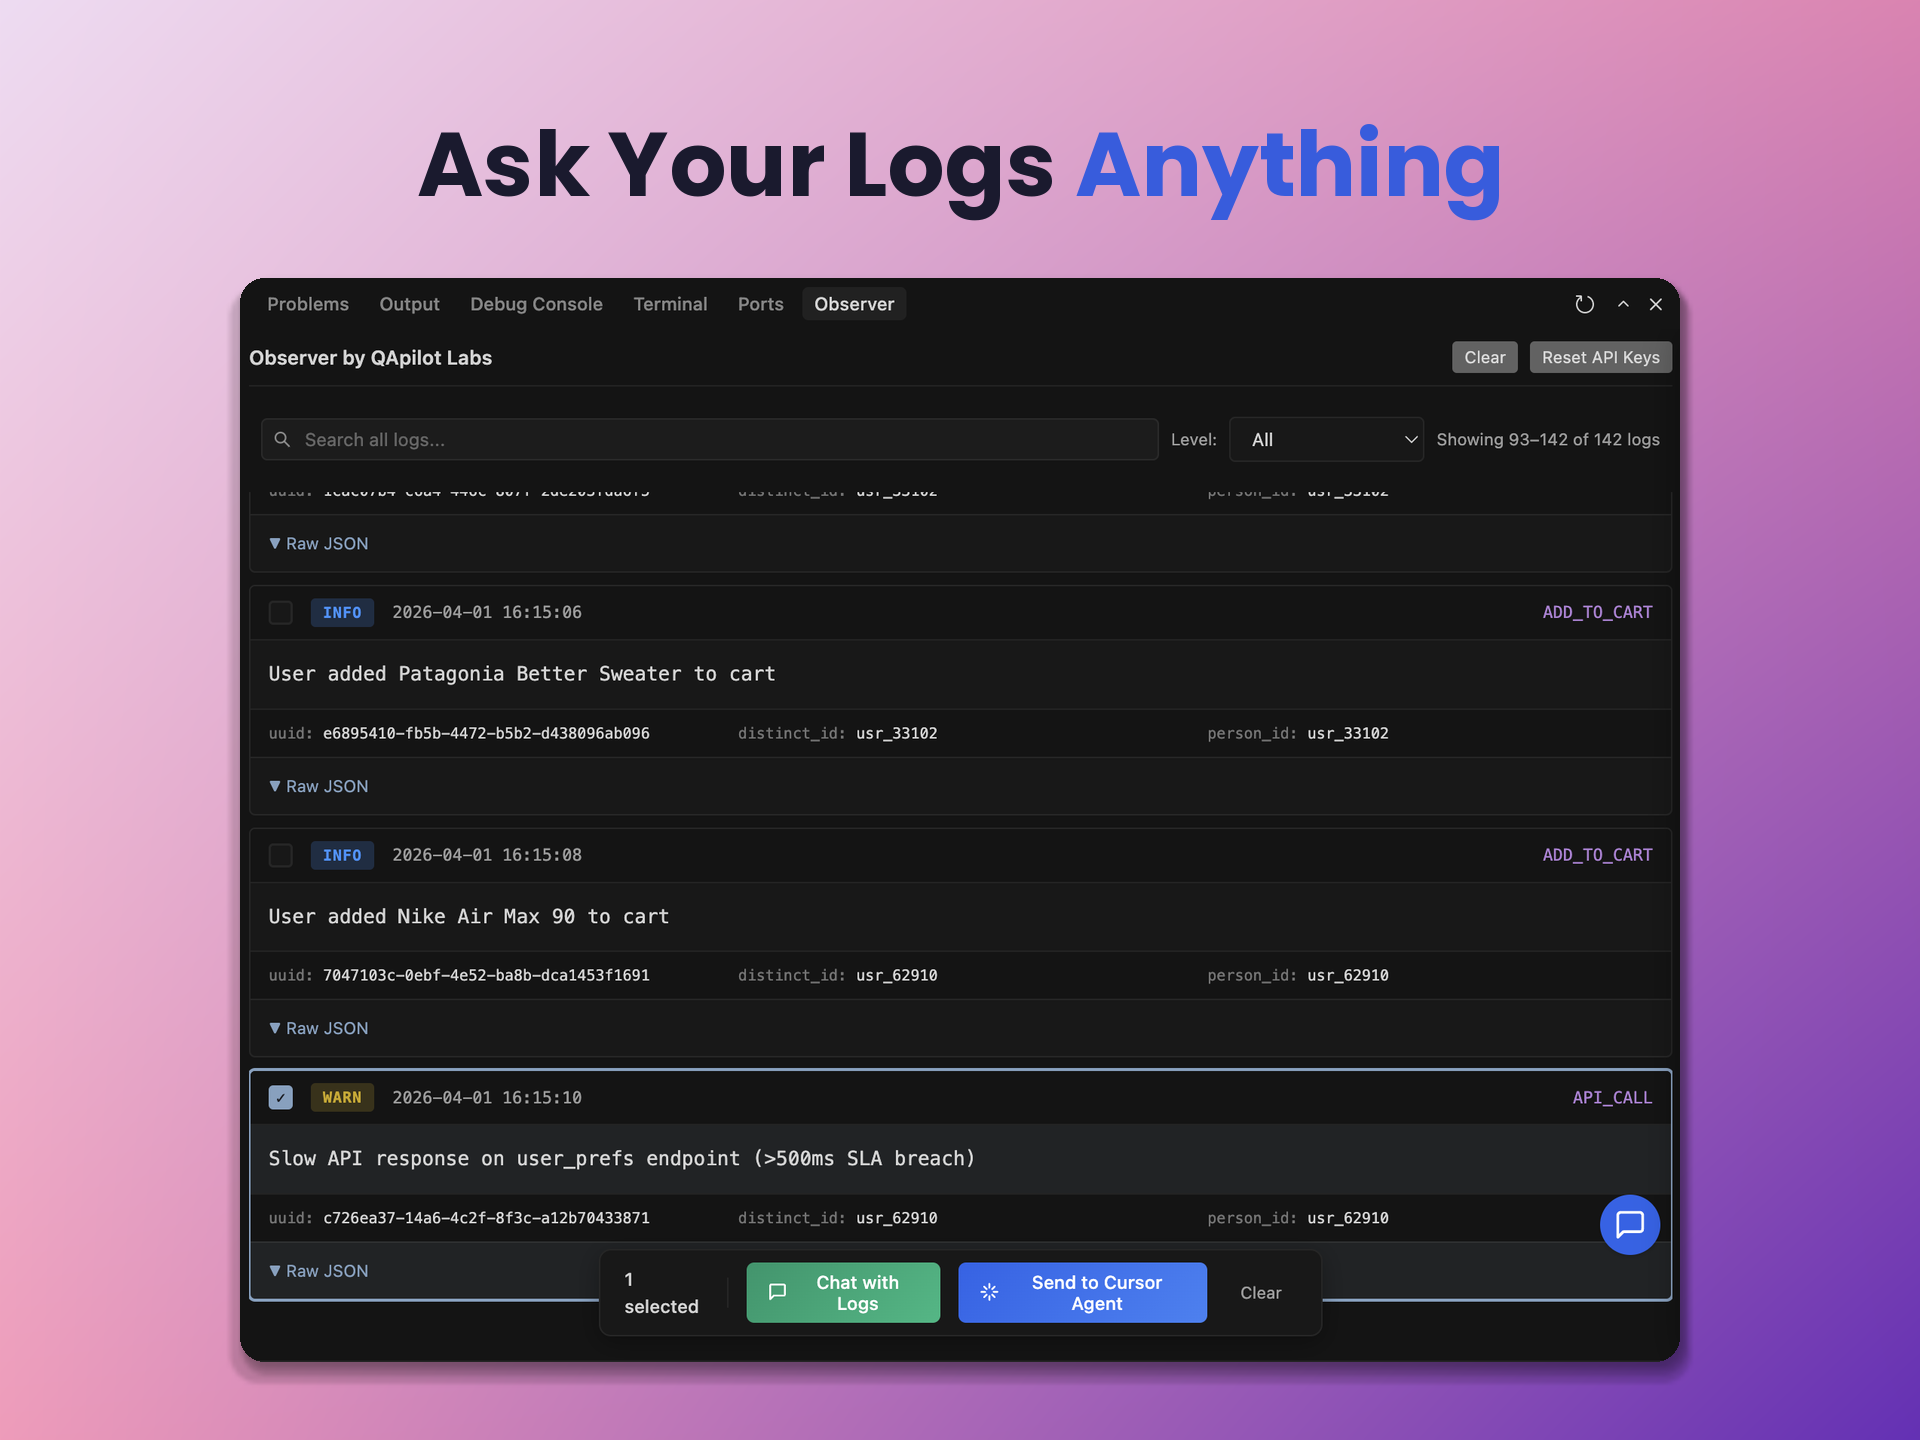Viewport: 1920px width, 1440px height.
Task: Check the Patagonia Better Sweater log checkbox
Action: 281,612
